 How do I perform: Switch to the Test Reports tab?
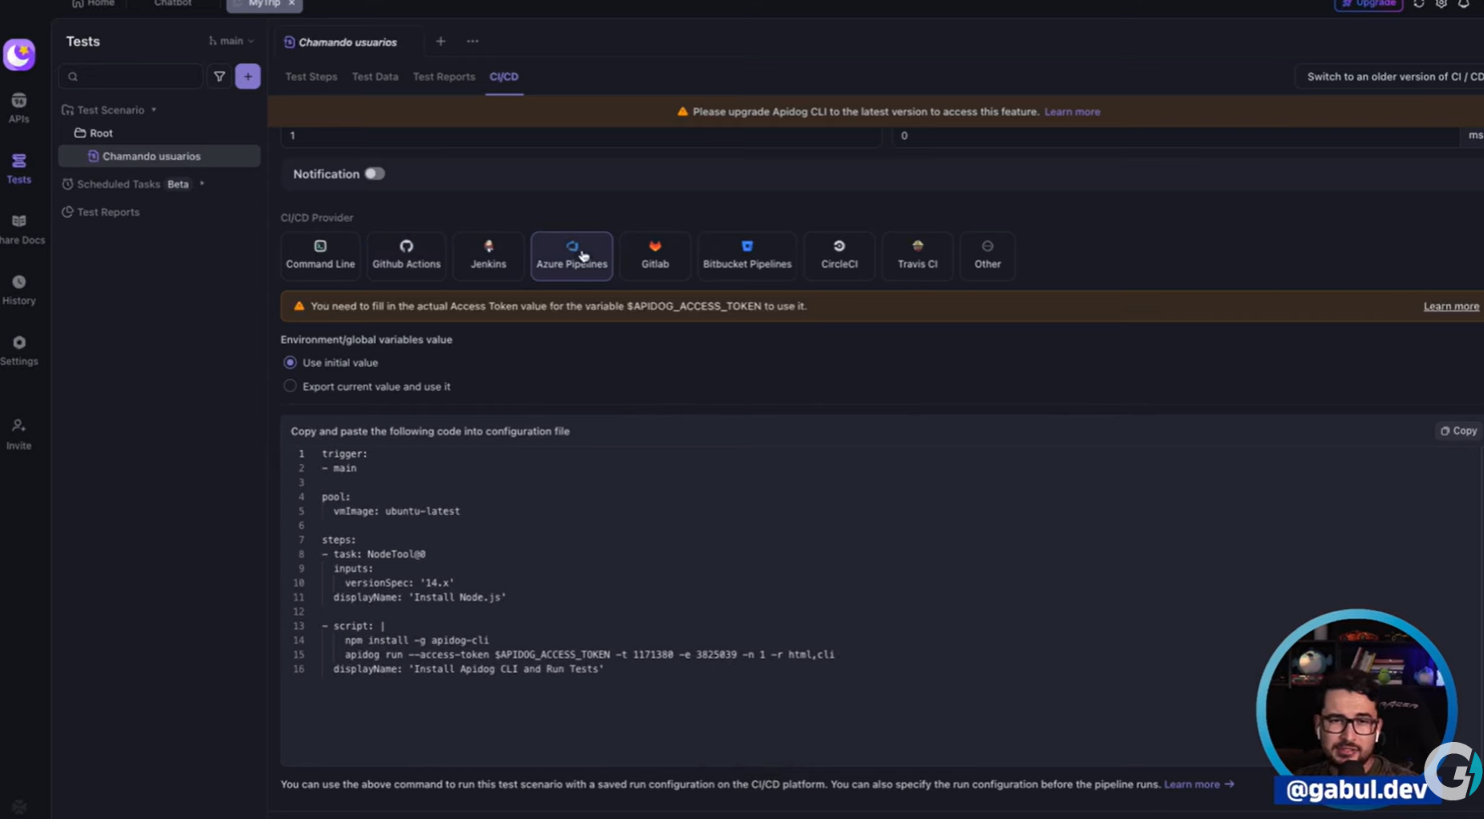click(x=444, y=76)
